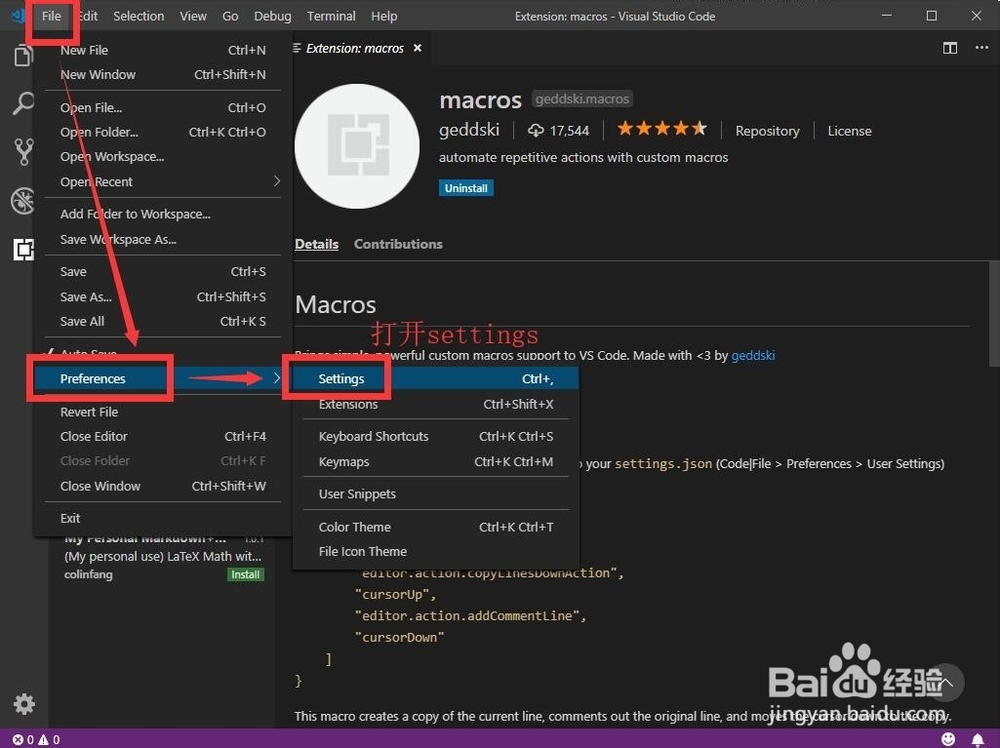This screenshot has width=1000, height=748.
Task: Choose Keymaps submenu entry
Action: 436,462
